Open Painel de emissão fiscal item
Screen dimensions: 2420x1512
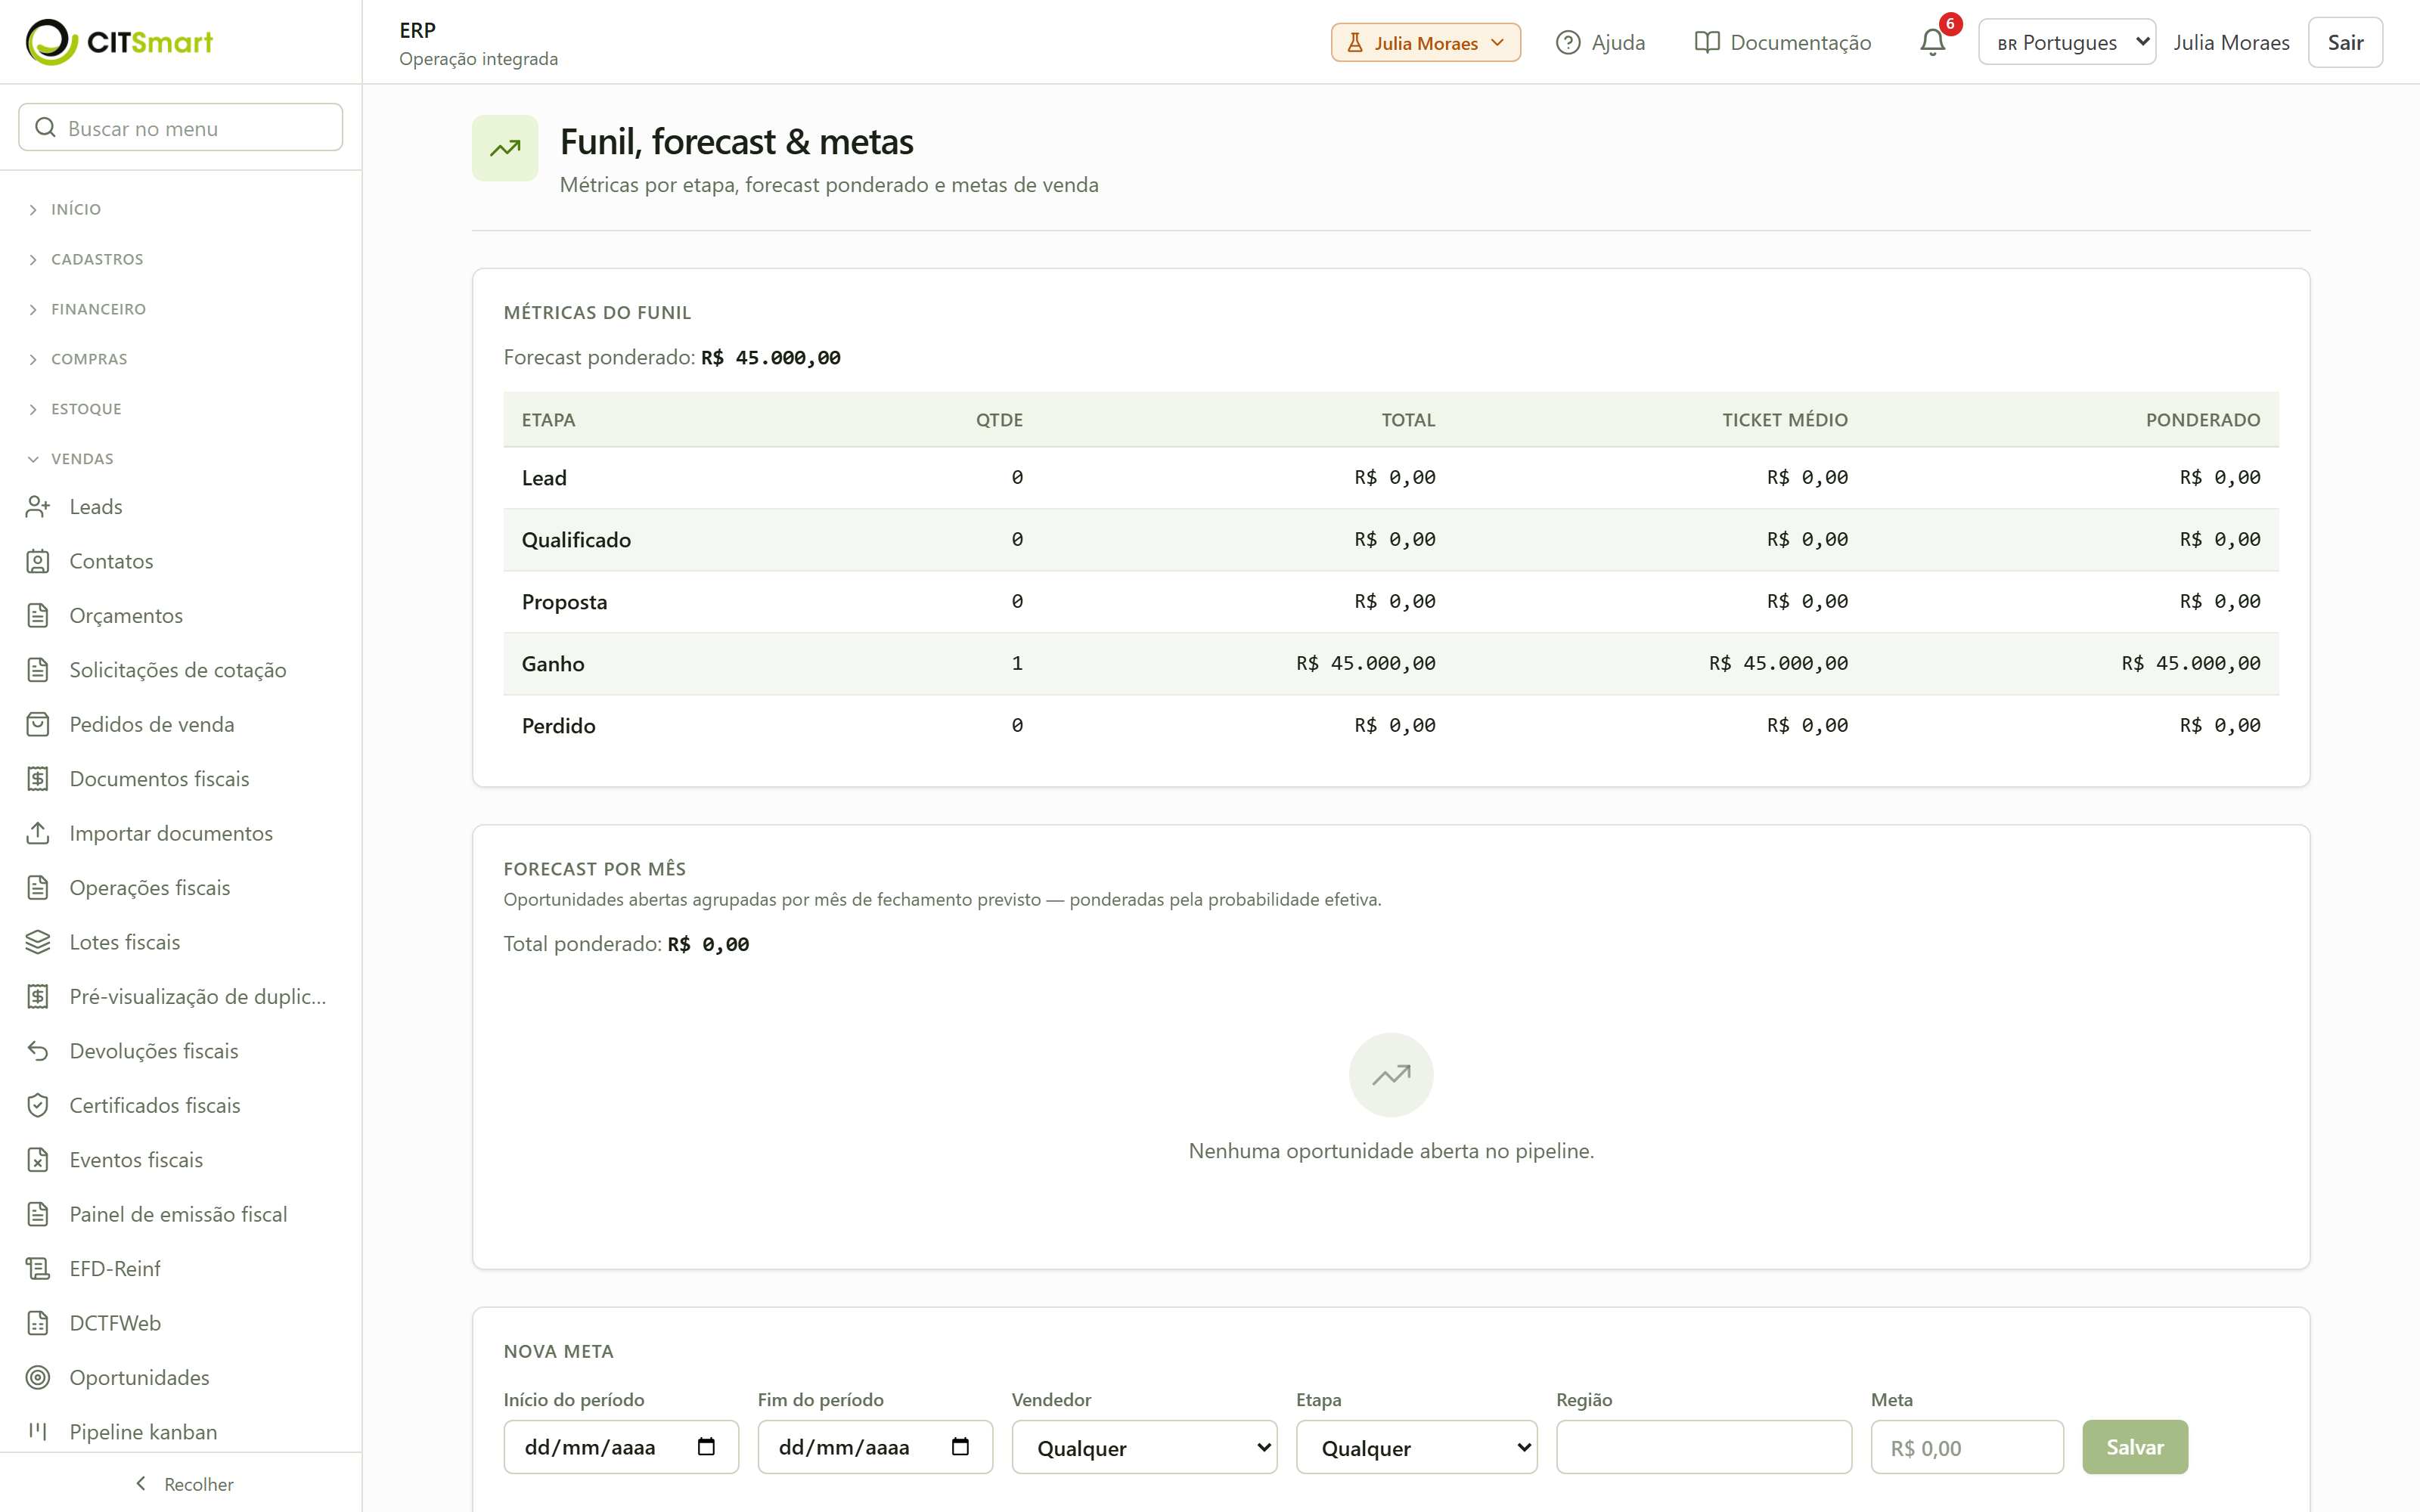pyautogui.click(x=178, y=1214)
